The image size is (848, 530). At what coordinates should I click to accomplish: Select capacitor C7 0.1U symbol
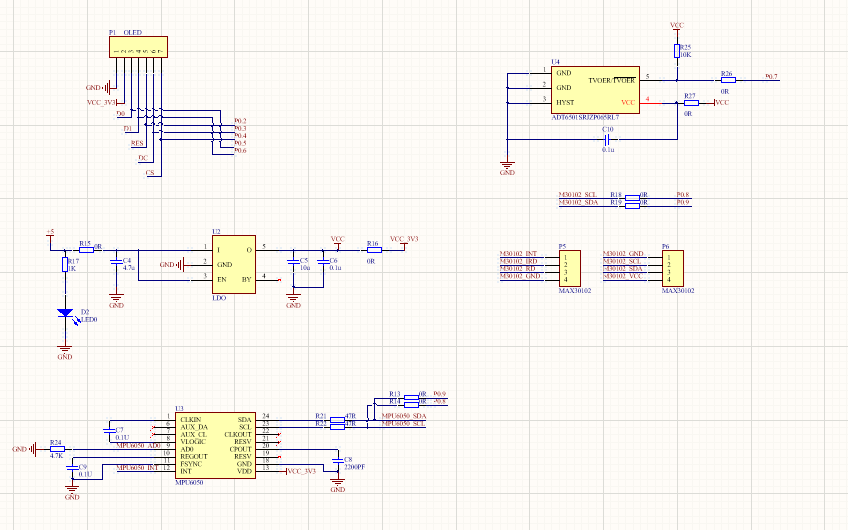[x=109, y=431]
